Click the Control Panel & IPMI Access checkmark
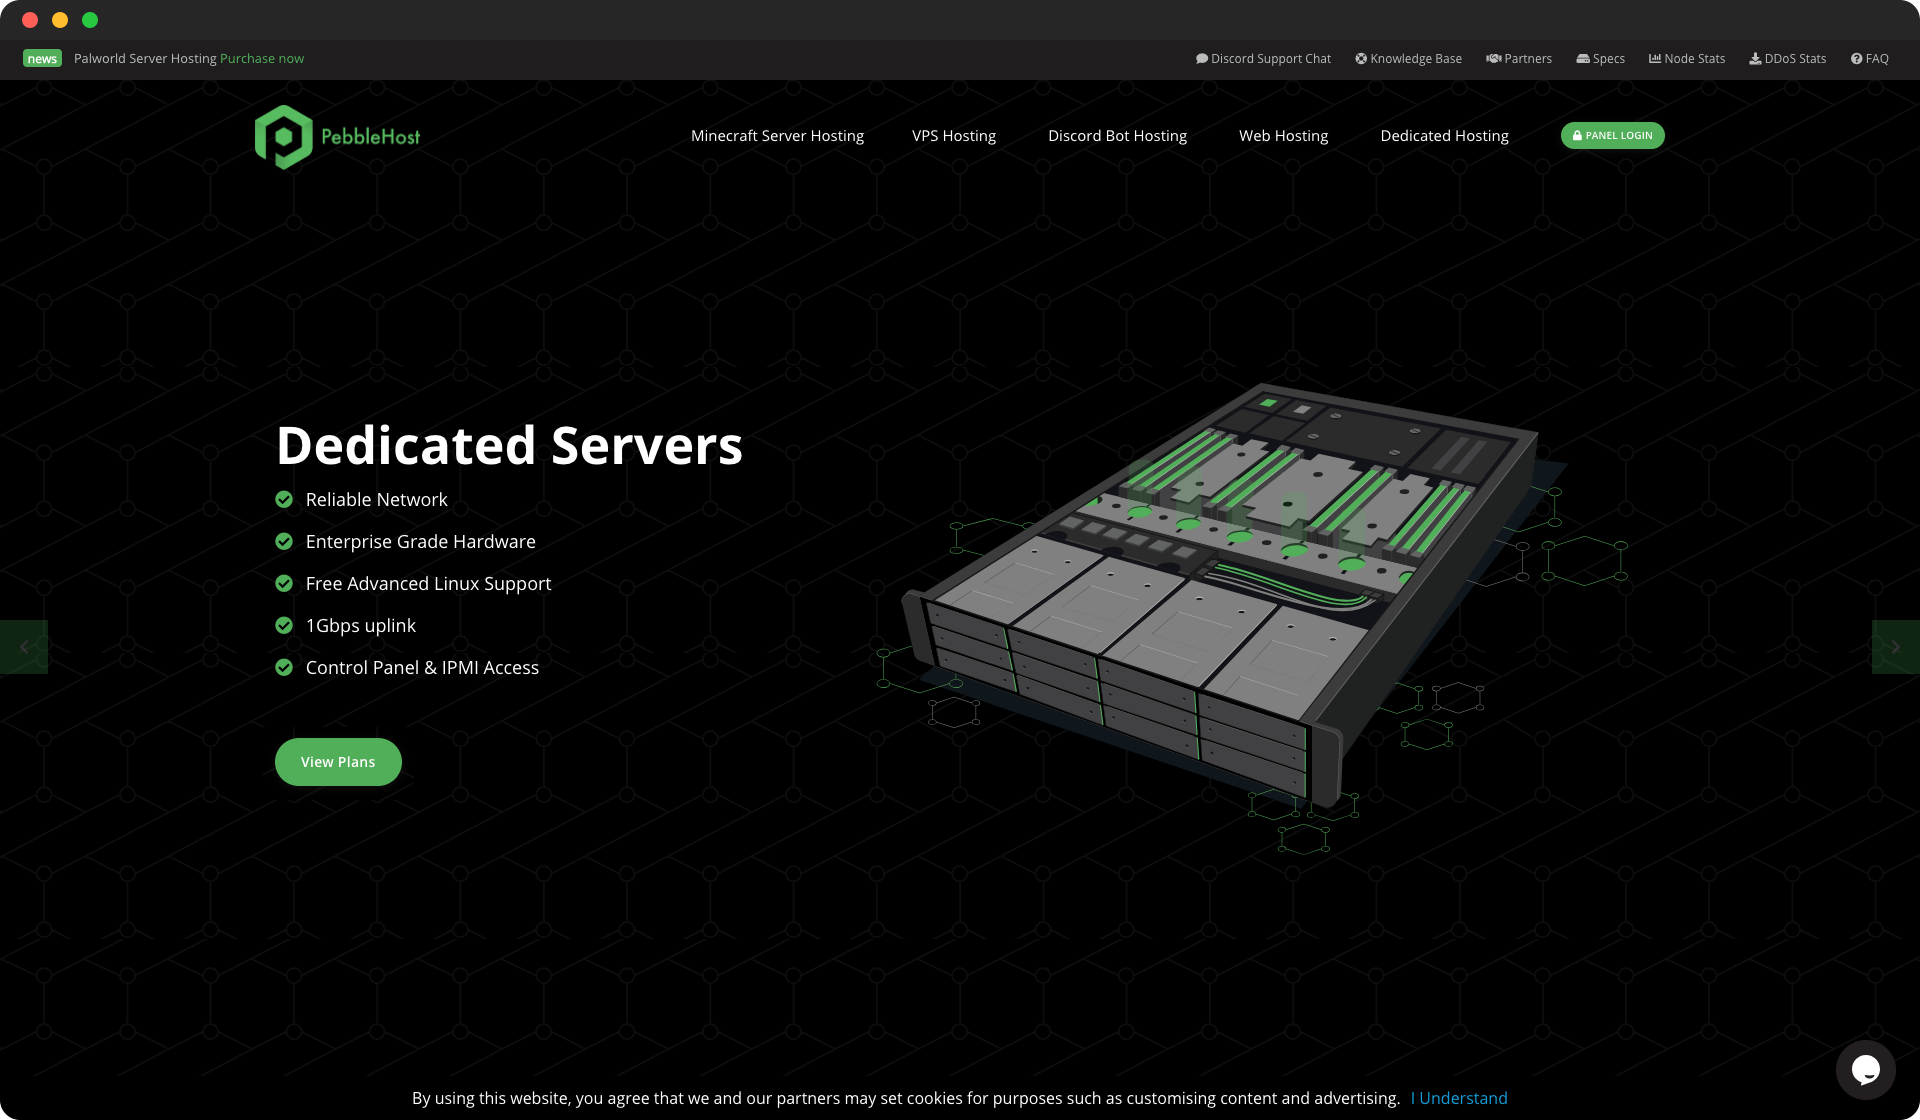 pos(284,668)
